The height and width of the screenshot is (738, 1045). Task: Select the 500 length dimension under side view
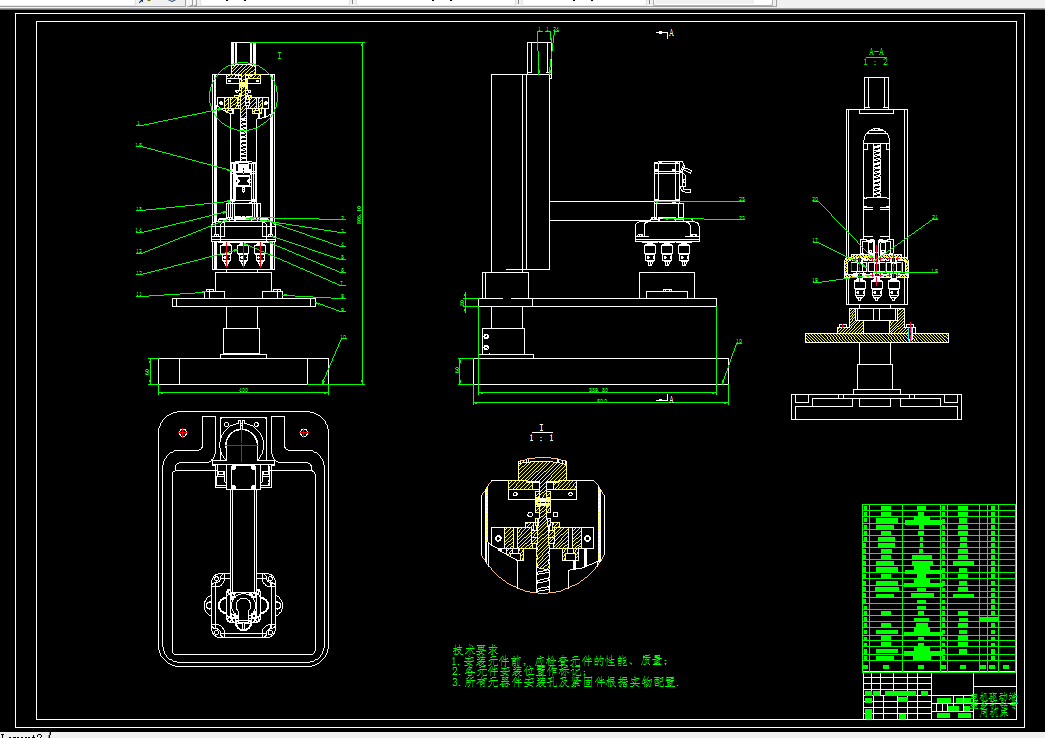click(x=602, y=401)
